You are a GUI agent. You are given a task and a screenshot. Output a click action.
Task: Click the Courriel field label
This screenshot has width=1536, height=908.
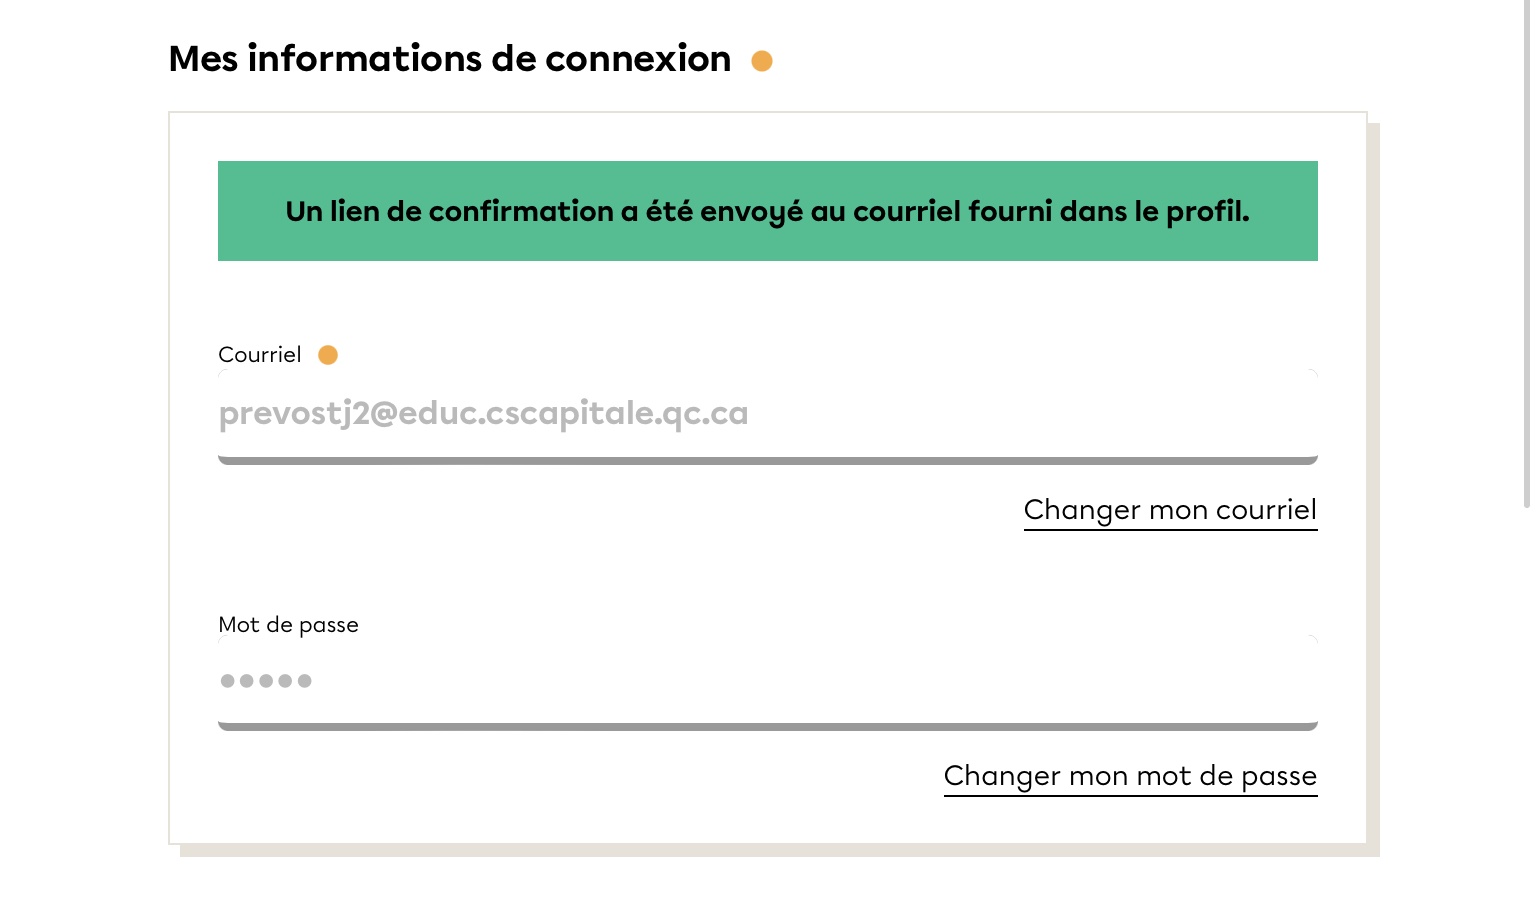260,355
